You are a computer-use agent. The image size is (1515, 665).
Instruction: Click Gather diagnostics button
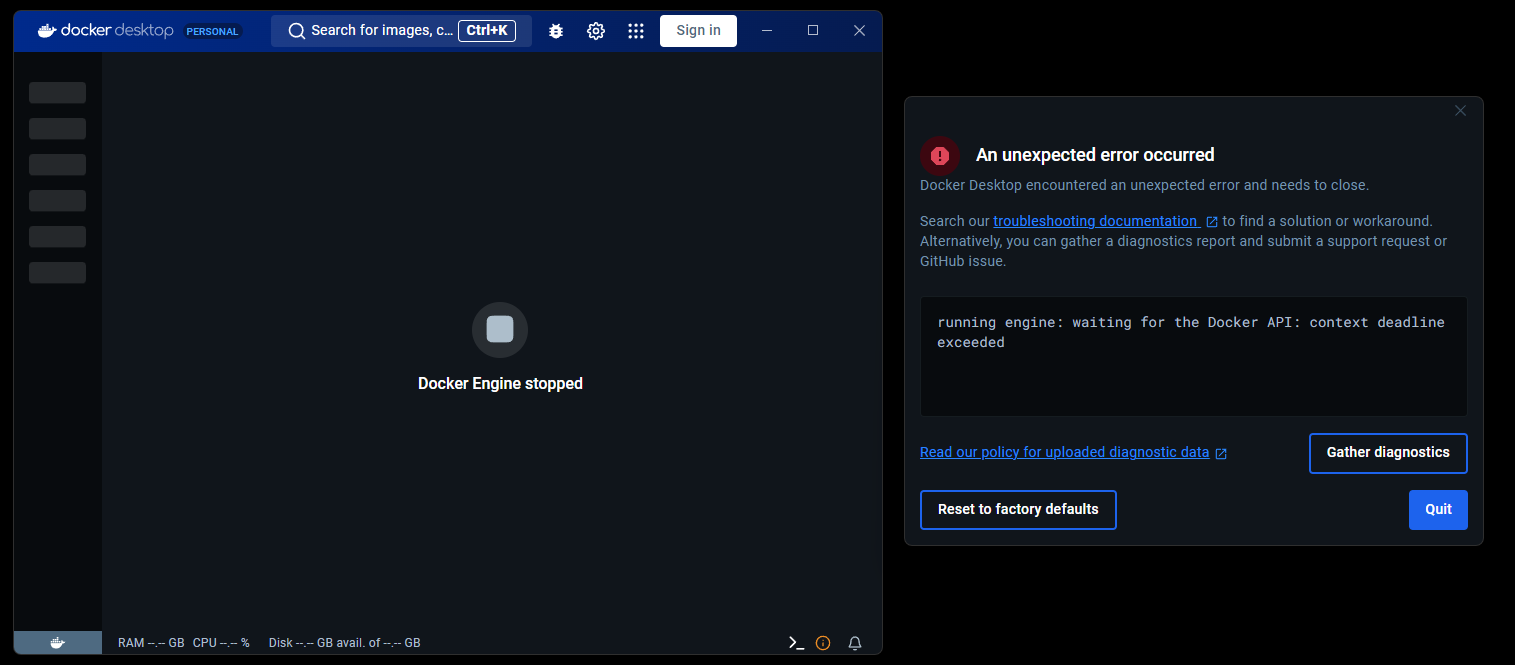[x=1388, y=453]
